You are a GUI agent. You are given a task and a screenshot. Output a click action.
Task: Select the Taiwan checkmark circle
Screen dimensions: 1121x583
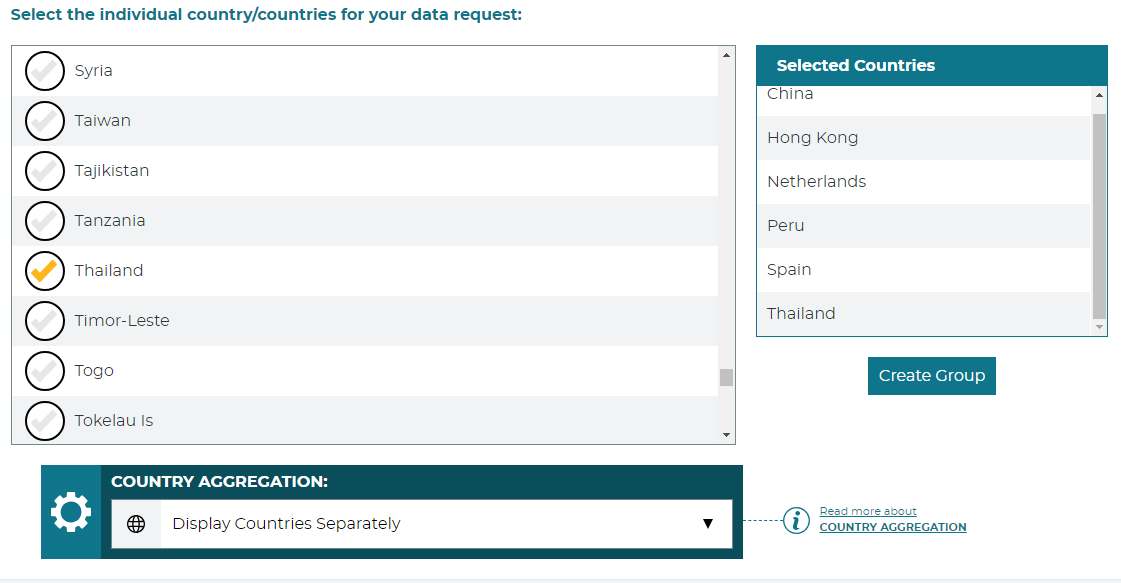(44, 121)
